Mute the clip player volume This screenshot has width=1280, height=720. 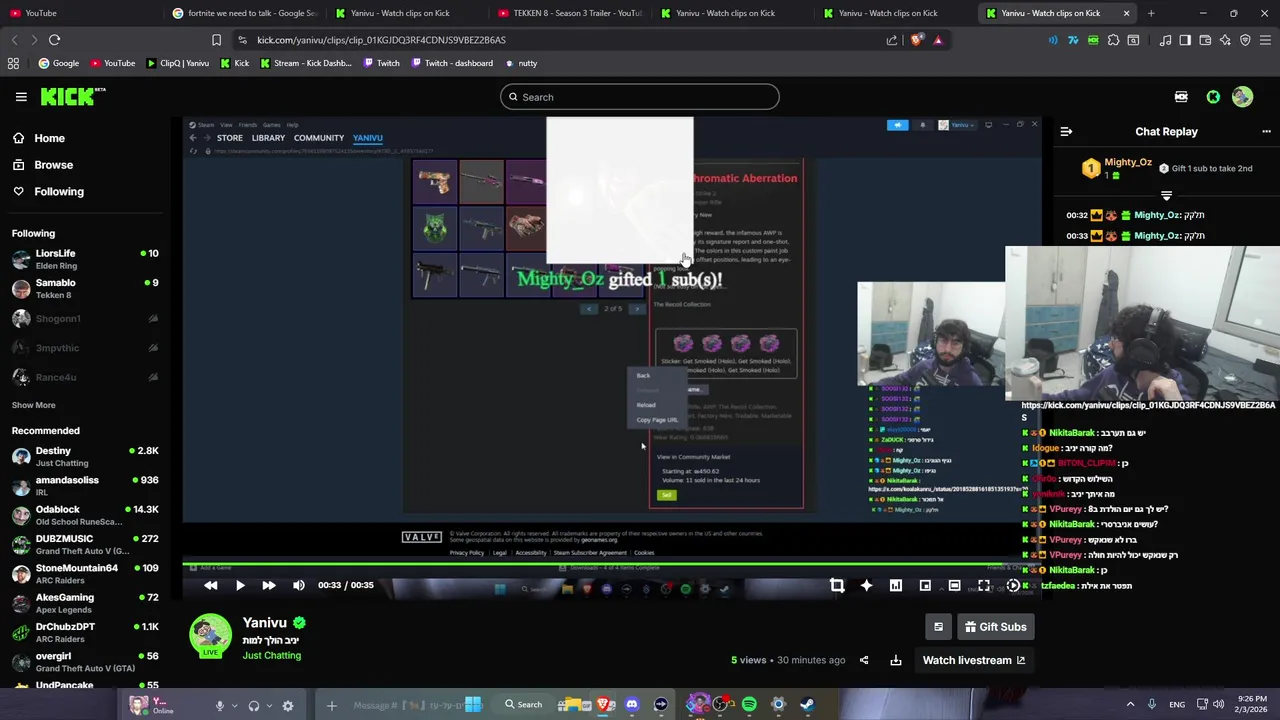coord(299,585)
